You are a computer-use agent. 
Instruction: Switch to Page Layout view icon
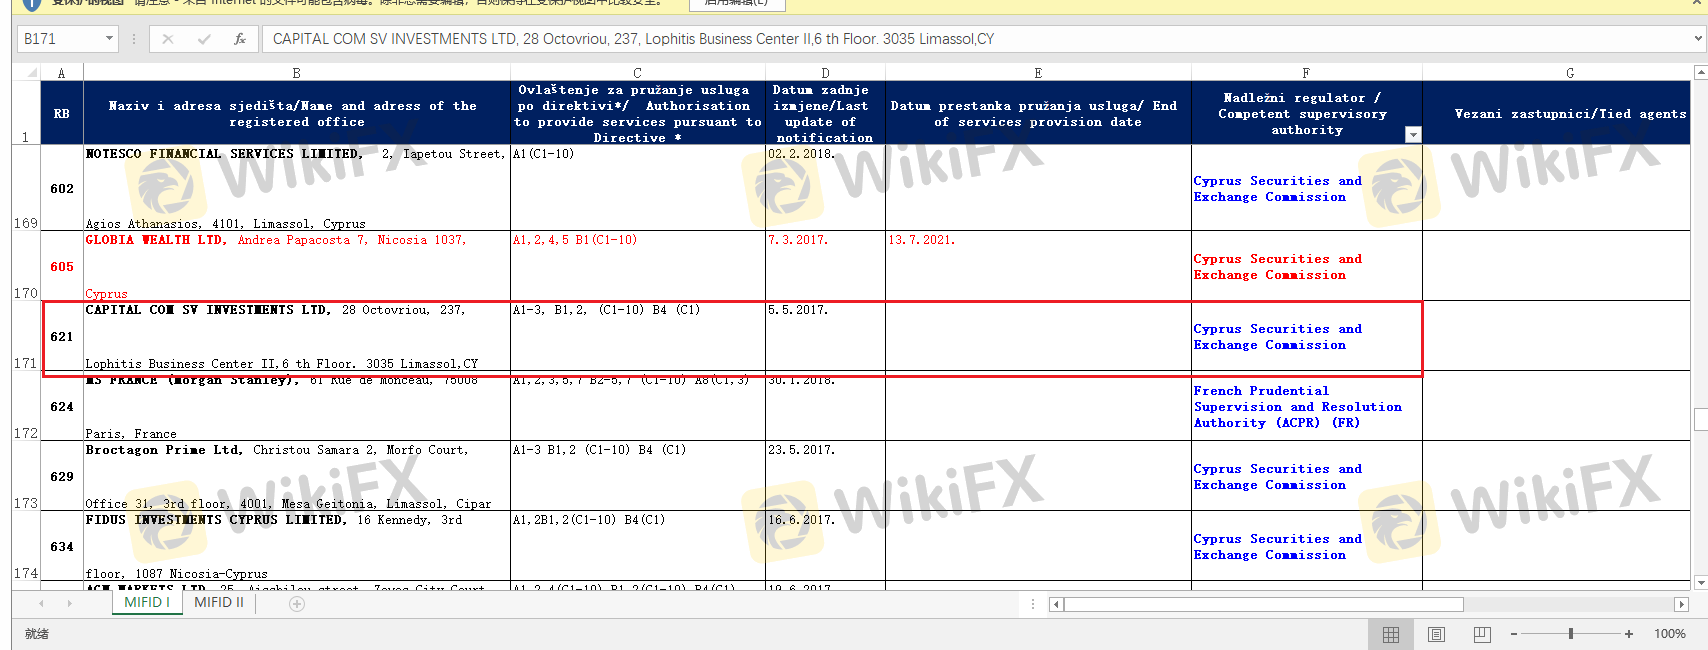(1437, 634)
